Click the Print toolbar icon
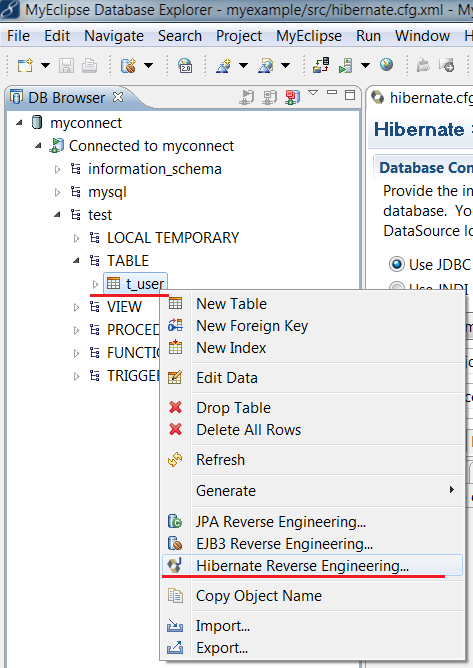 [89, 65]
